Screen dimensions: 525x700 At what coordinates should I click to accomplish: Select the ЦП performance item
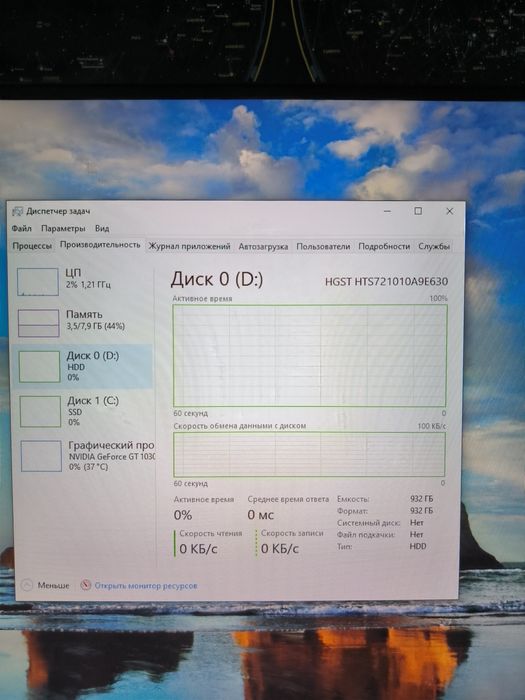(x=83, y=281)
